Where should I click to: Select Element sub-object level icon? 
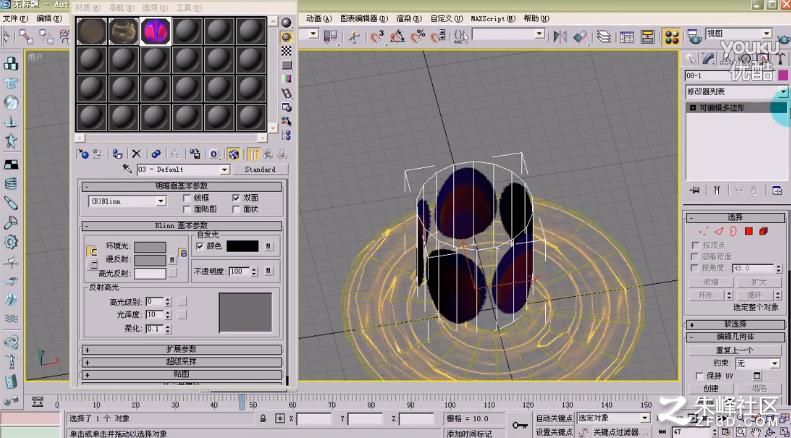(763, 231)
